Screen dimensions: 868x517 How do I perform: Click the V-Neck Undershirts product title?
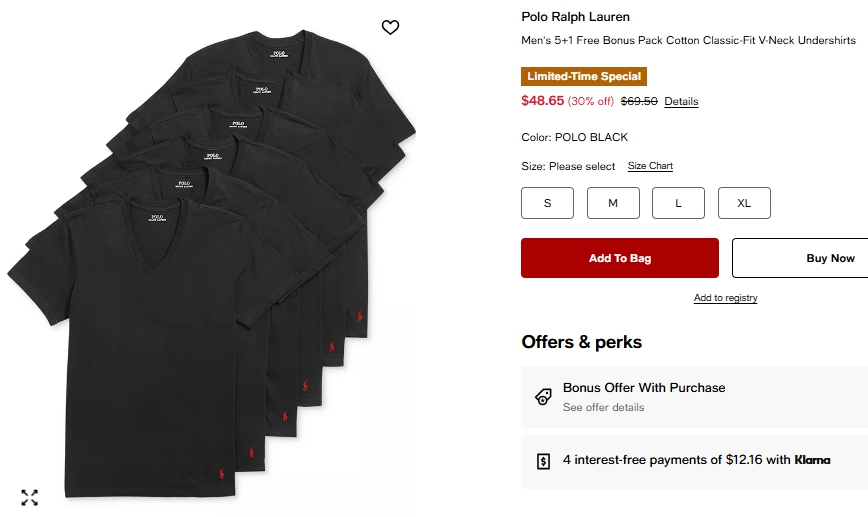coord(688,41)
